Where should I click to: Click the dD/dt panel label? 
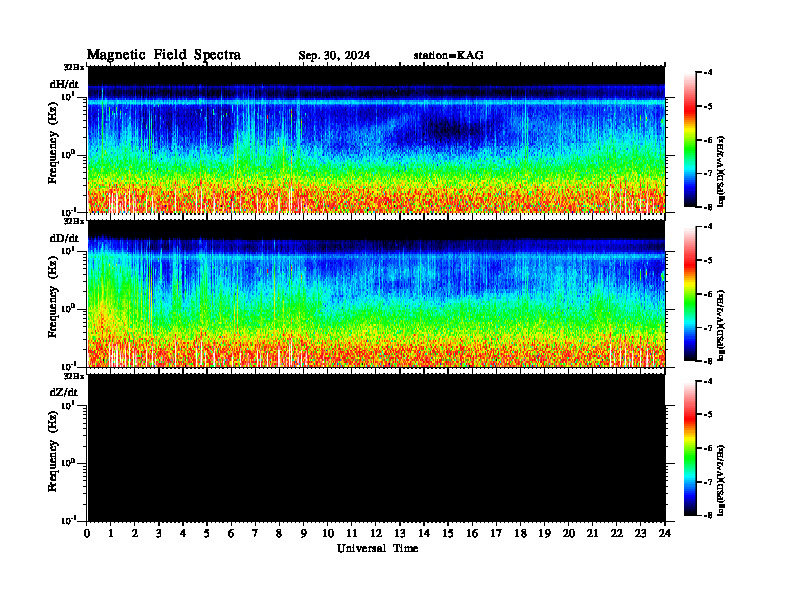tap(64, 238)
